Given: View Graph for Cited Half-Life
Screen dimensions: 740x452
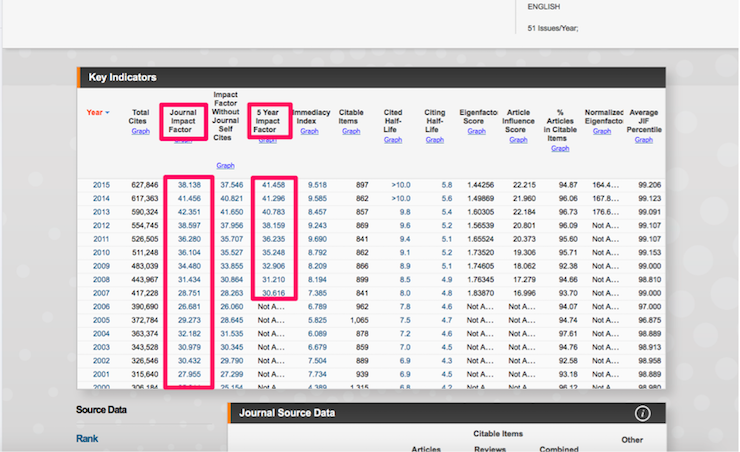Looking at the screenshot, I should (x=393, y=140).
